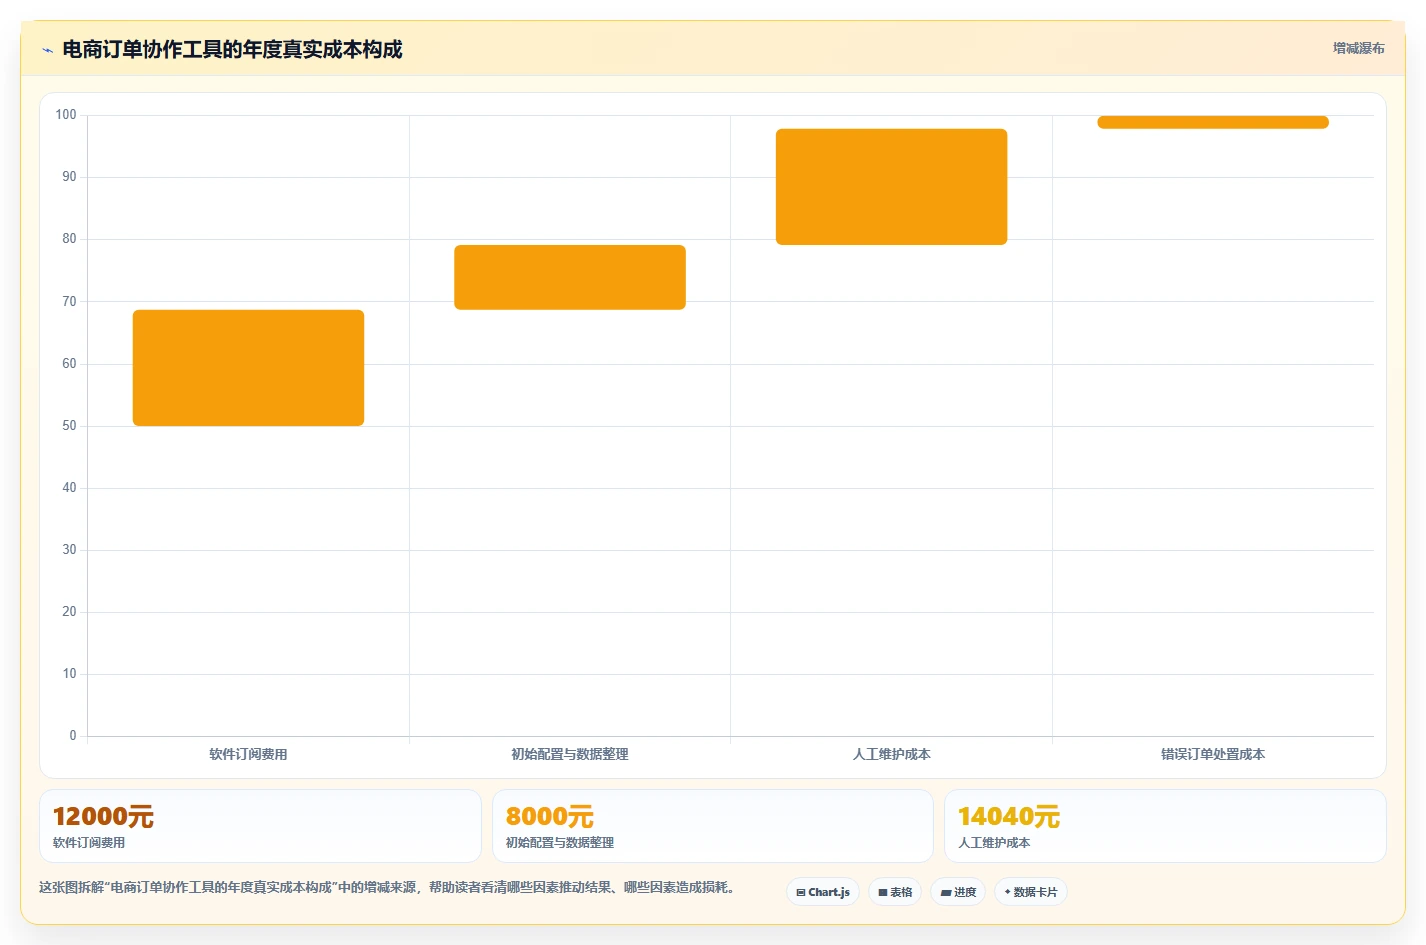
Task: Click the description text starting 这张图拆解
Action: (387, 887)
